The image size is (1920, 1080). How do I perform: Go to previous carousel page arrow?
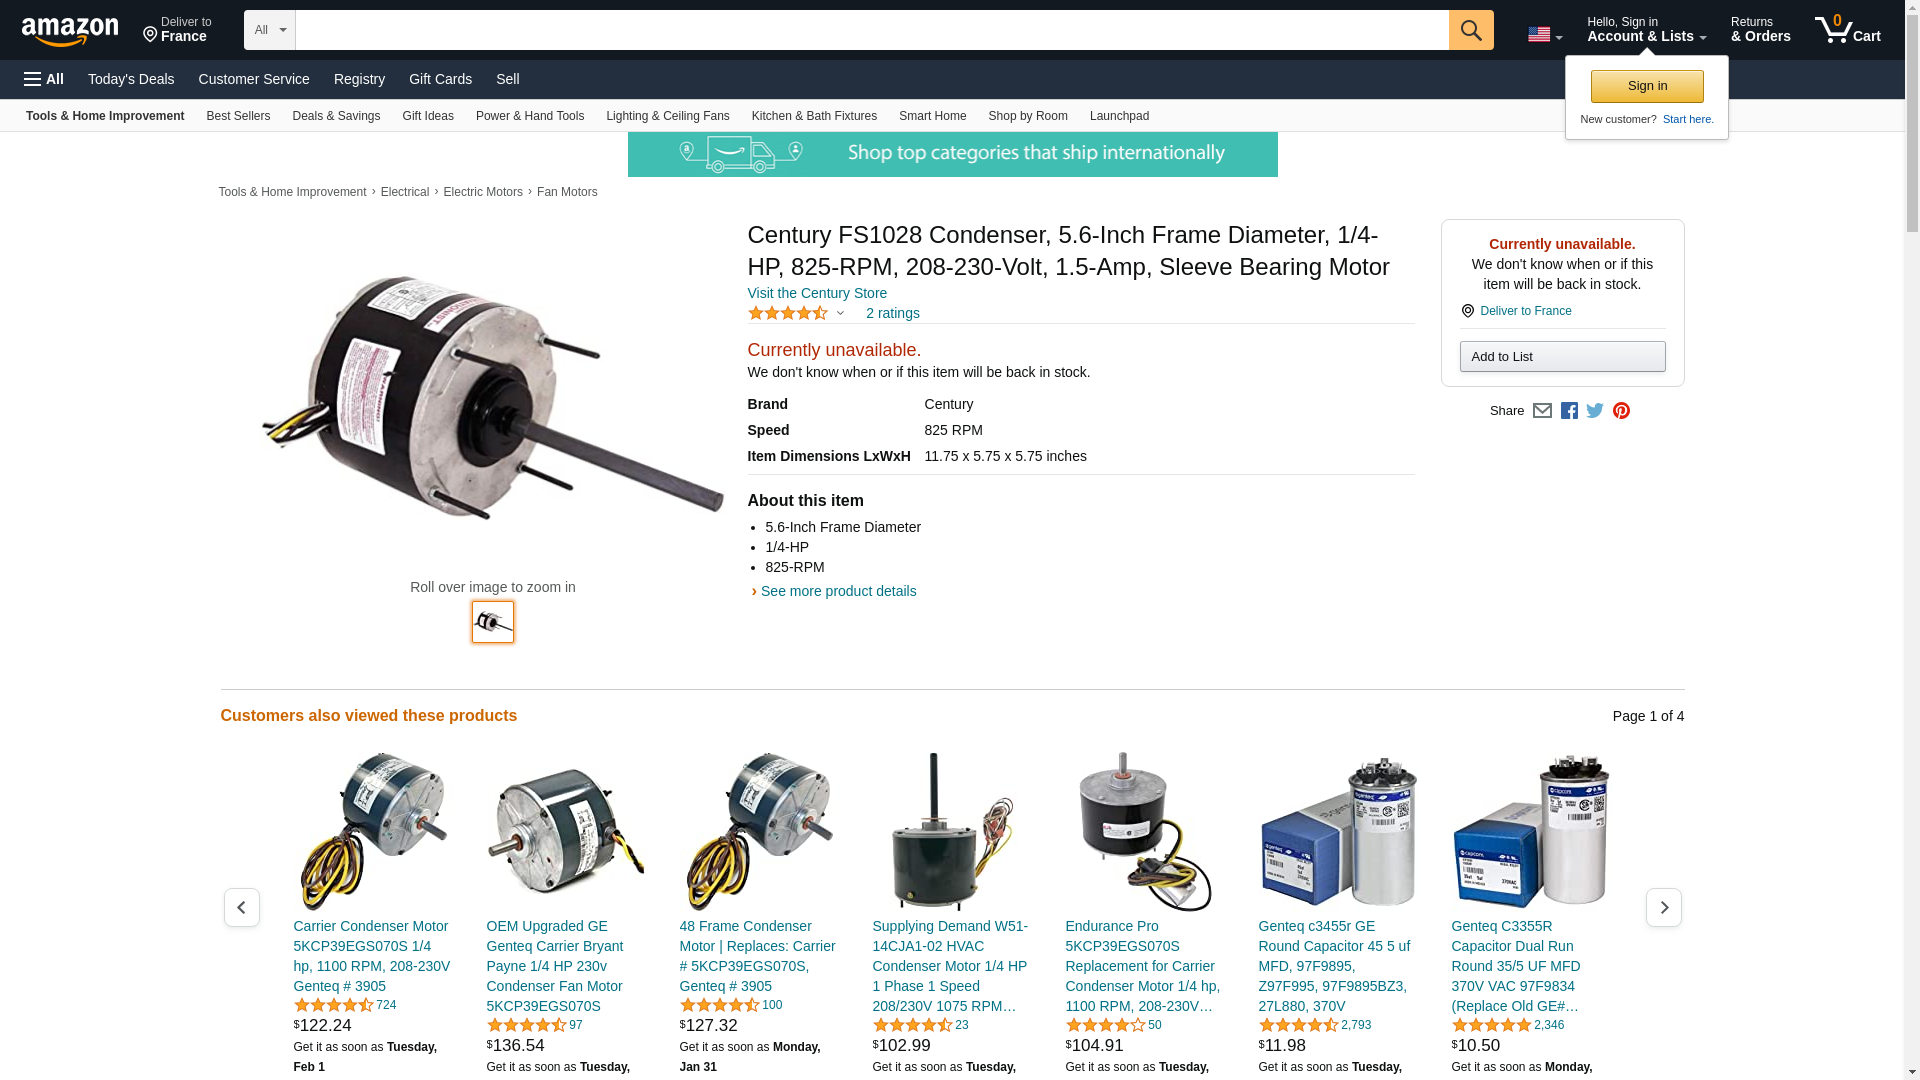click(x=242, y=907)
